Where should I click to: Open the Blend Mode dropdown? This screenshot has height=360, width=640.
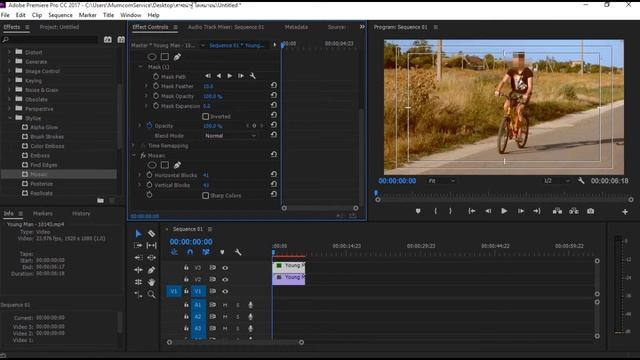pyautogui.click(x=231, y=136)
